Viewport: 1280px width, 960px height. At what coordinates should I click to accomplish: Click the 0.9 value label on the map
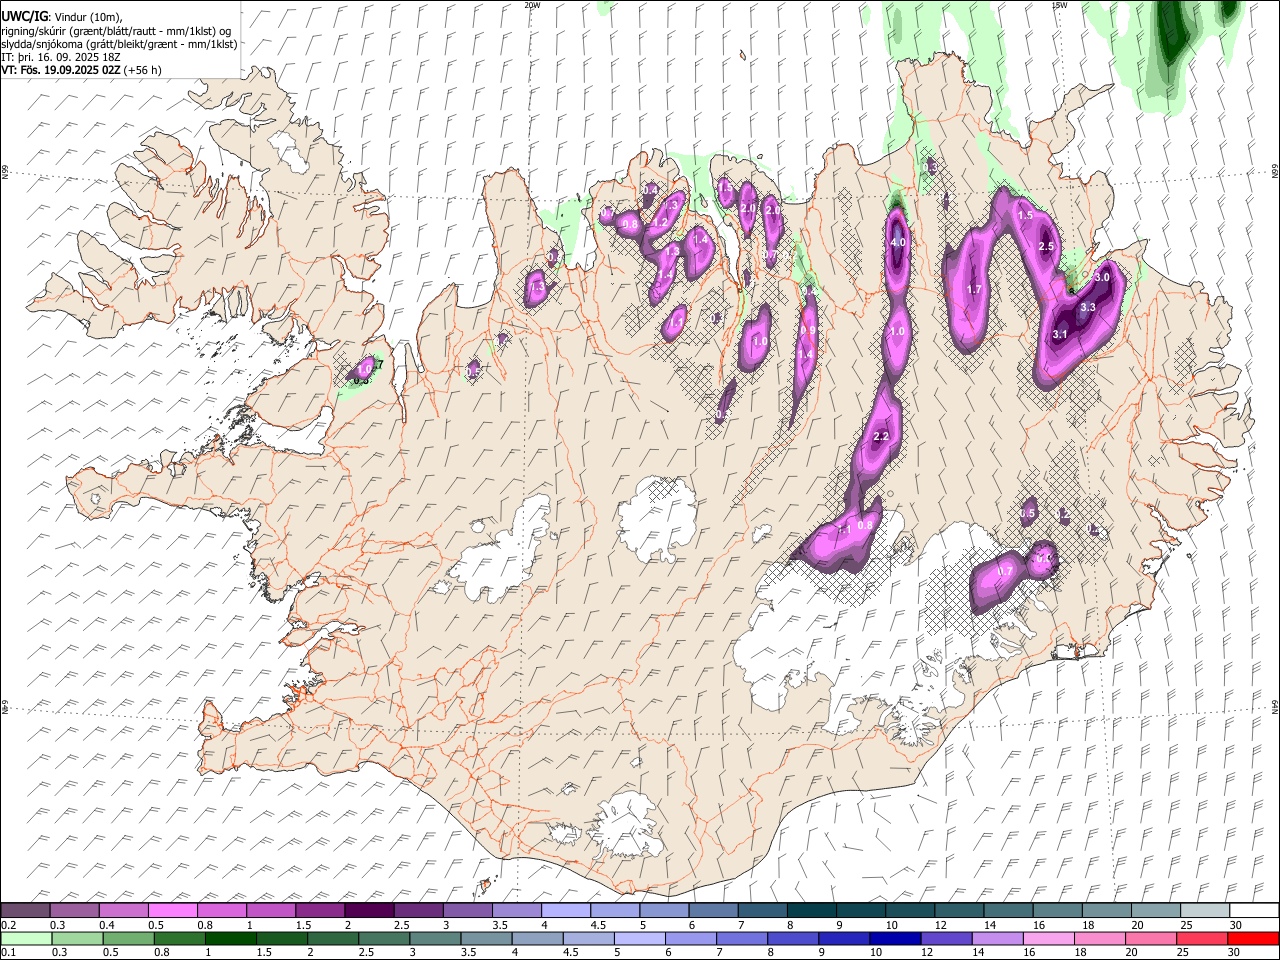click(x=808, y=331)
